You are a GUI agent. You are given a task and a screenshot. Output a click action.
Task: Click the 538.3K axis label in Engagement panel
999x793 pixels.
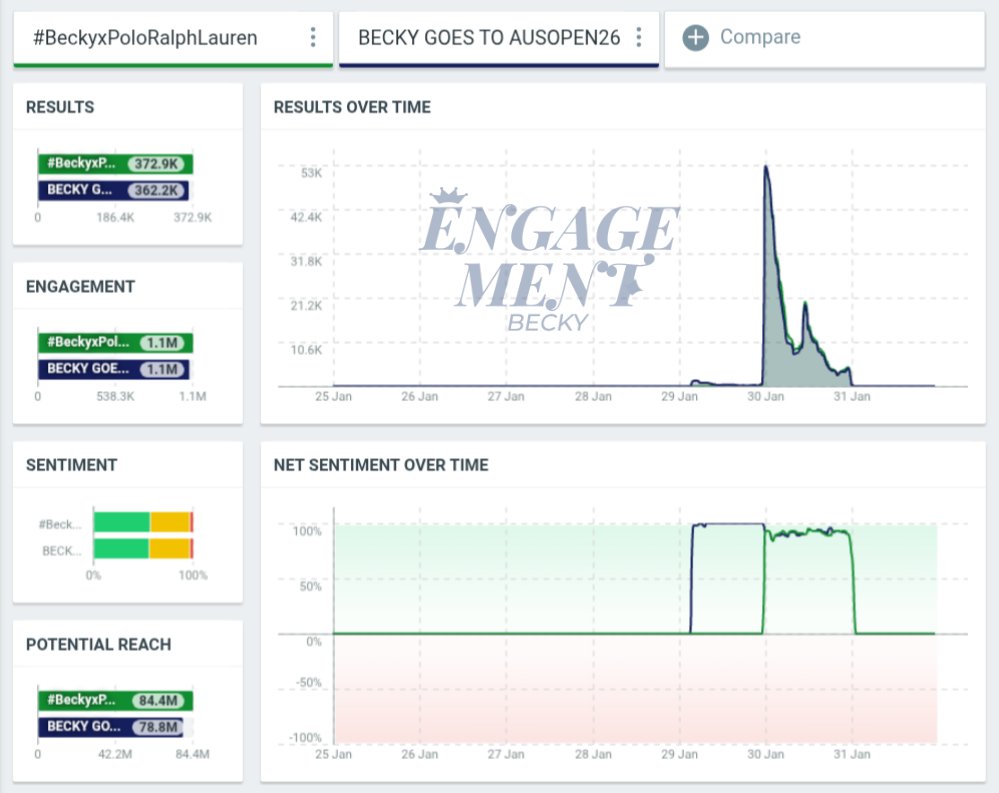115,396
